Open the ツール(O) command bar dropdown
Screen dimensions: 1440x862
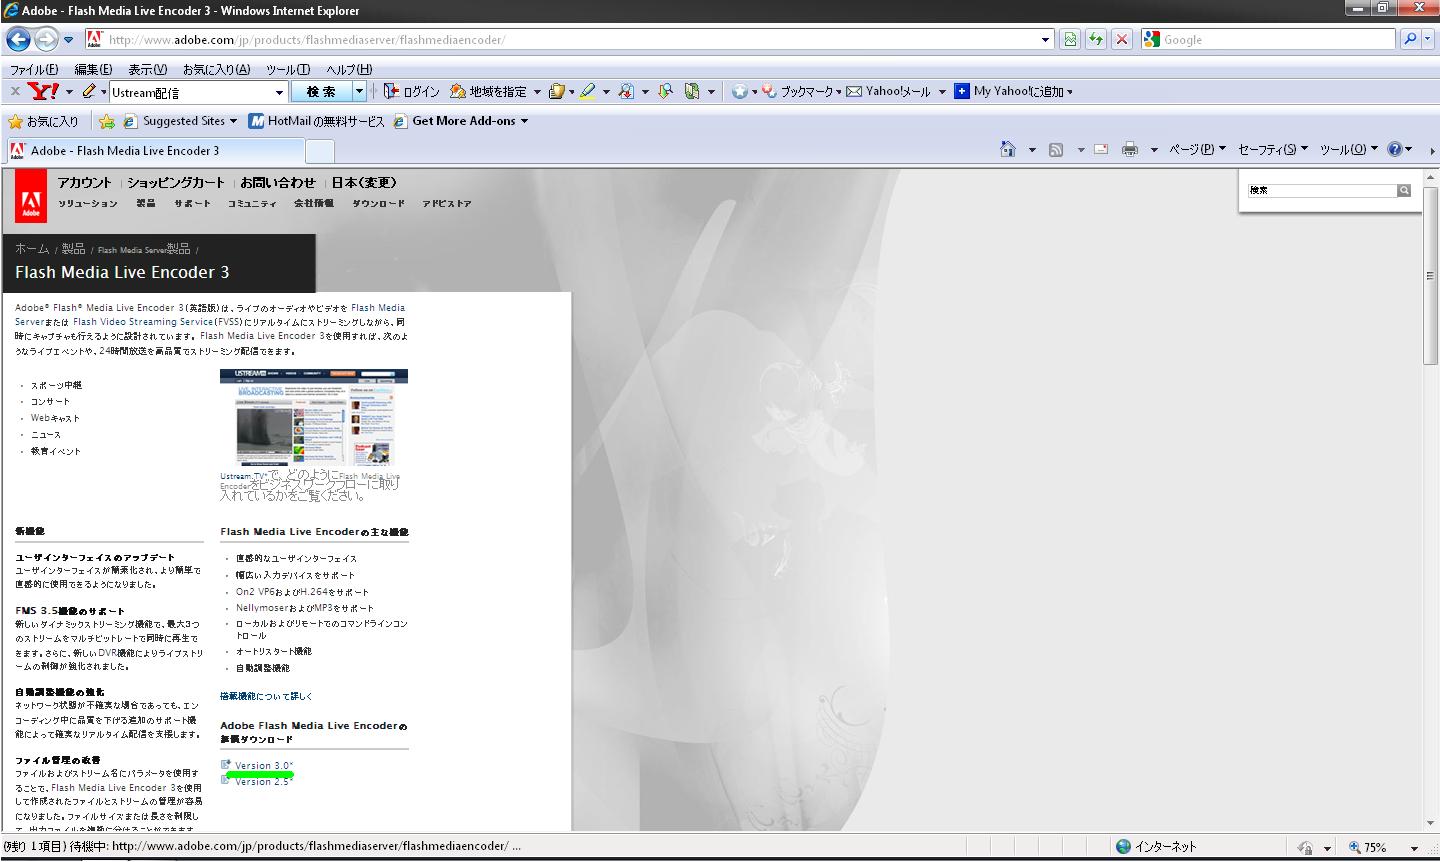pyautogui.click(x=1349, y=149)
